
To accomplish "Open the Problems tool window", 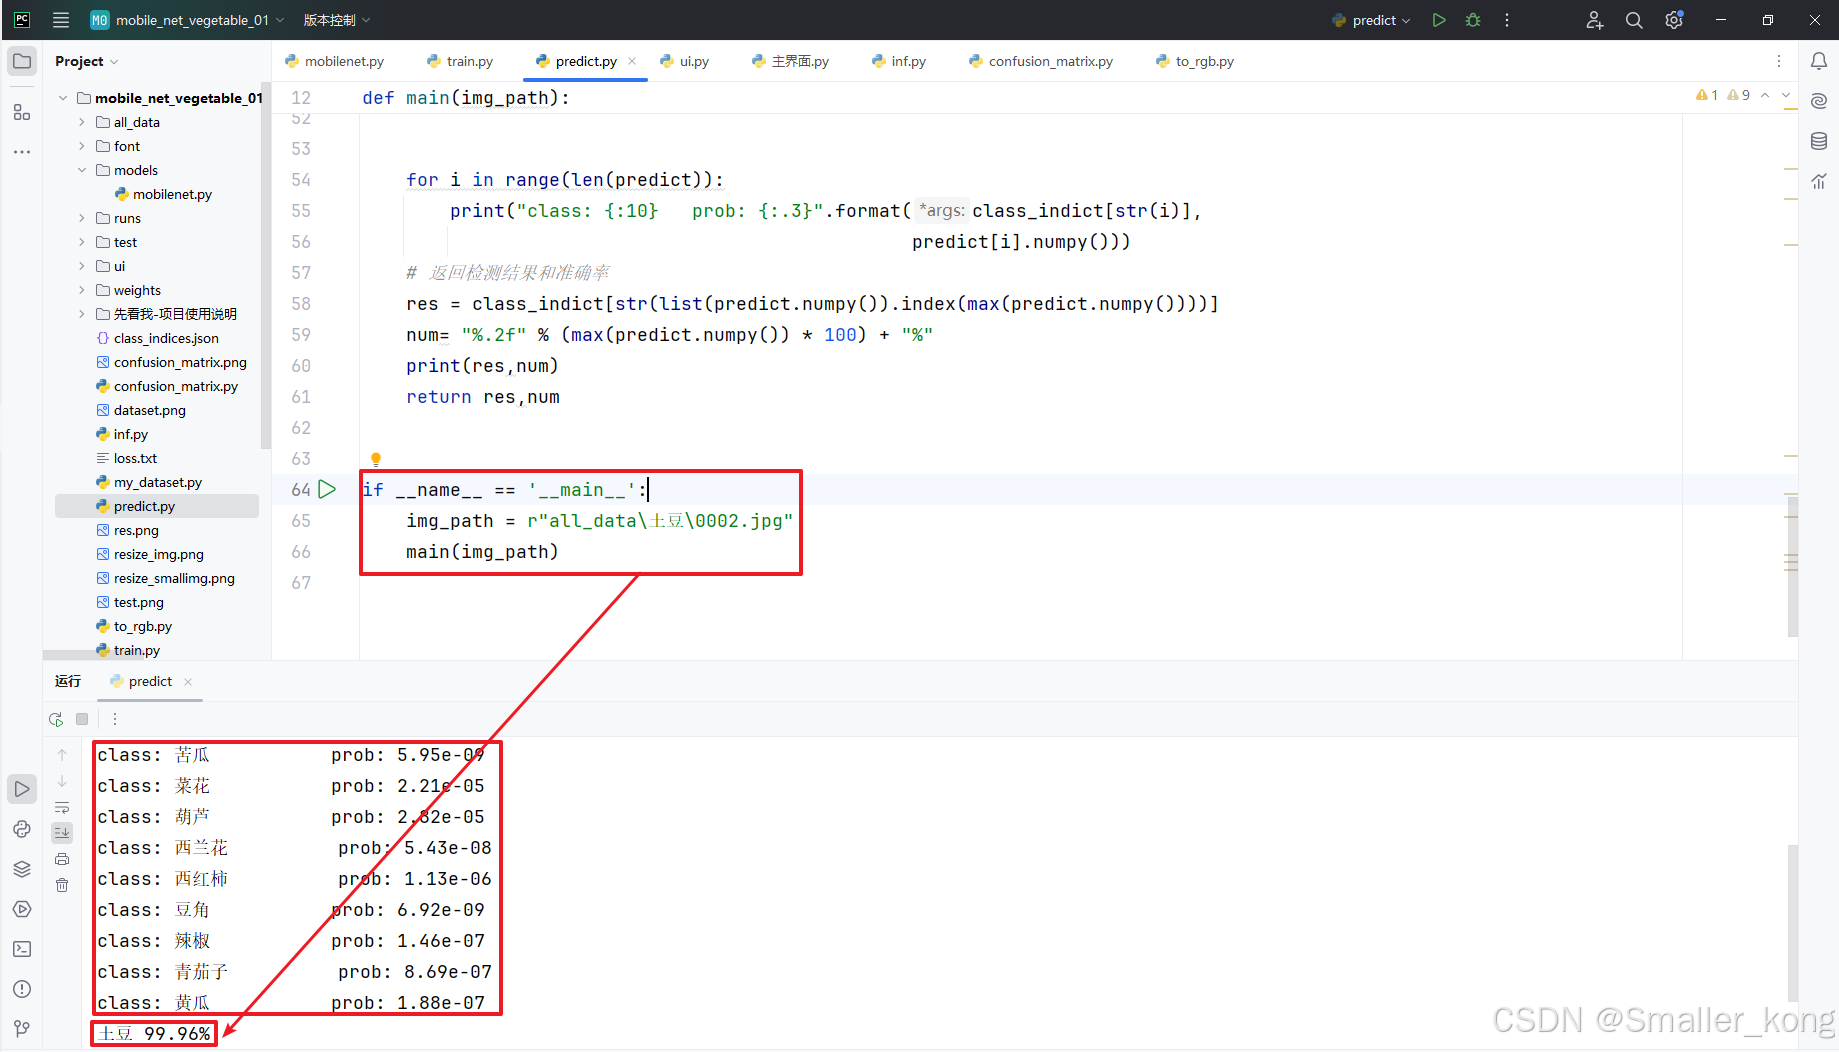I will [x=21, y=989].
